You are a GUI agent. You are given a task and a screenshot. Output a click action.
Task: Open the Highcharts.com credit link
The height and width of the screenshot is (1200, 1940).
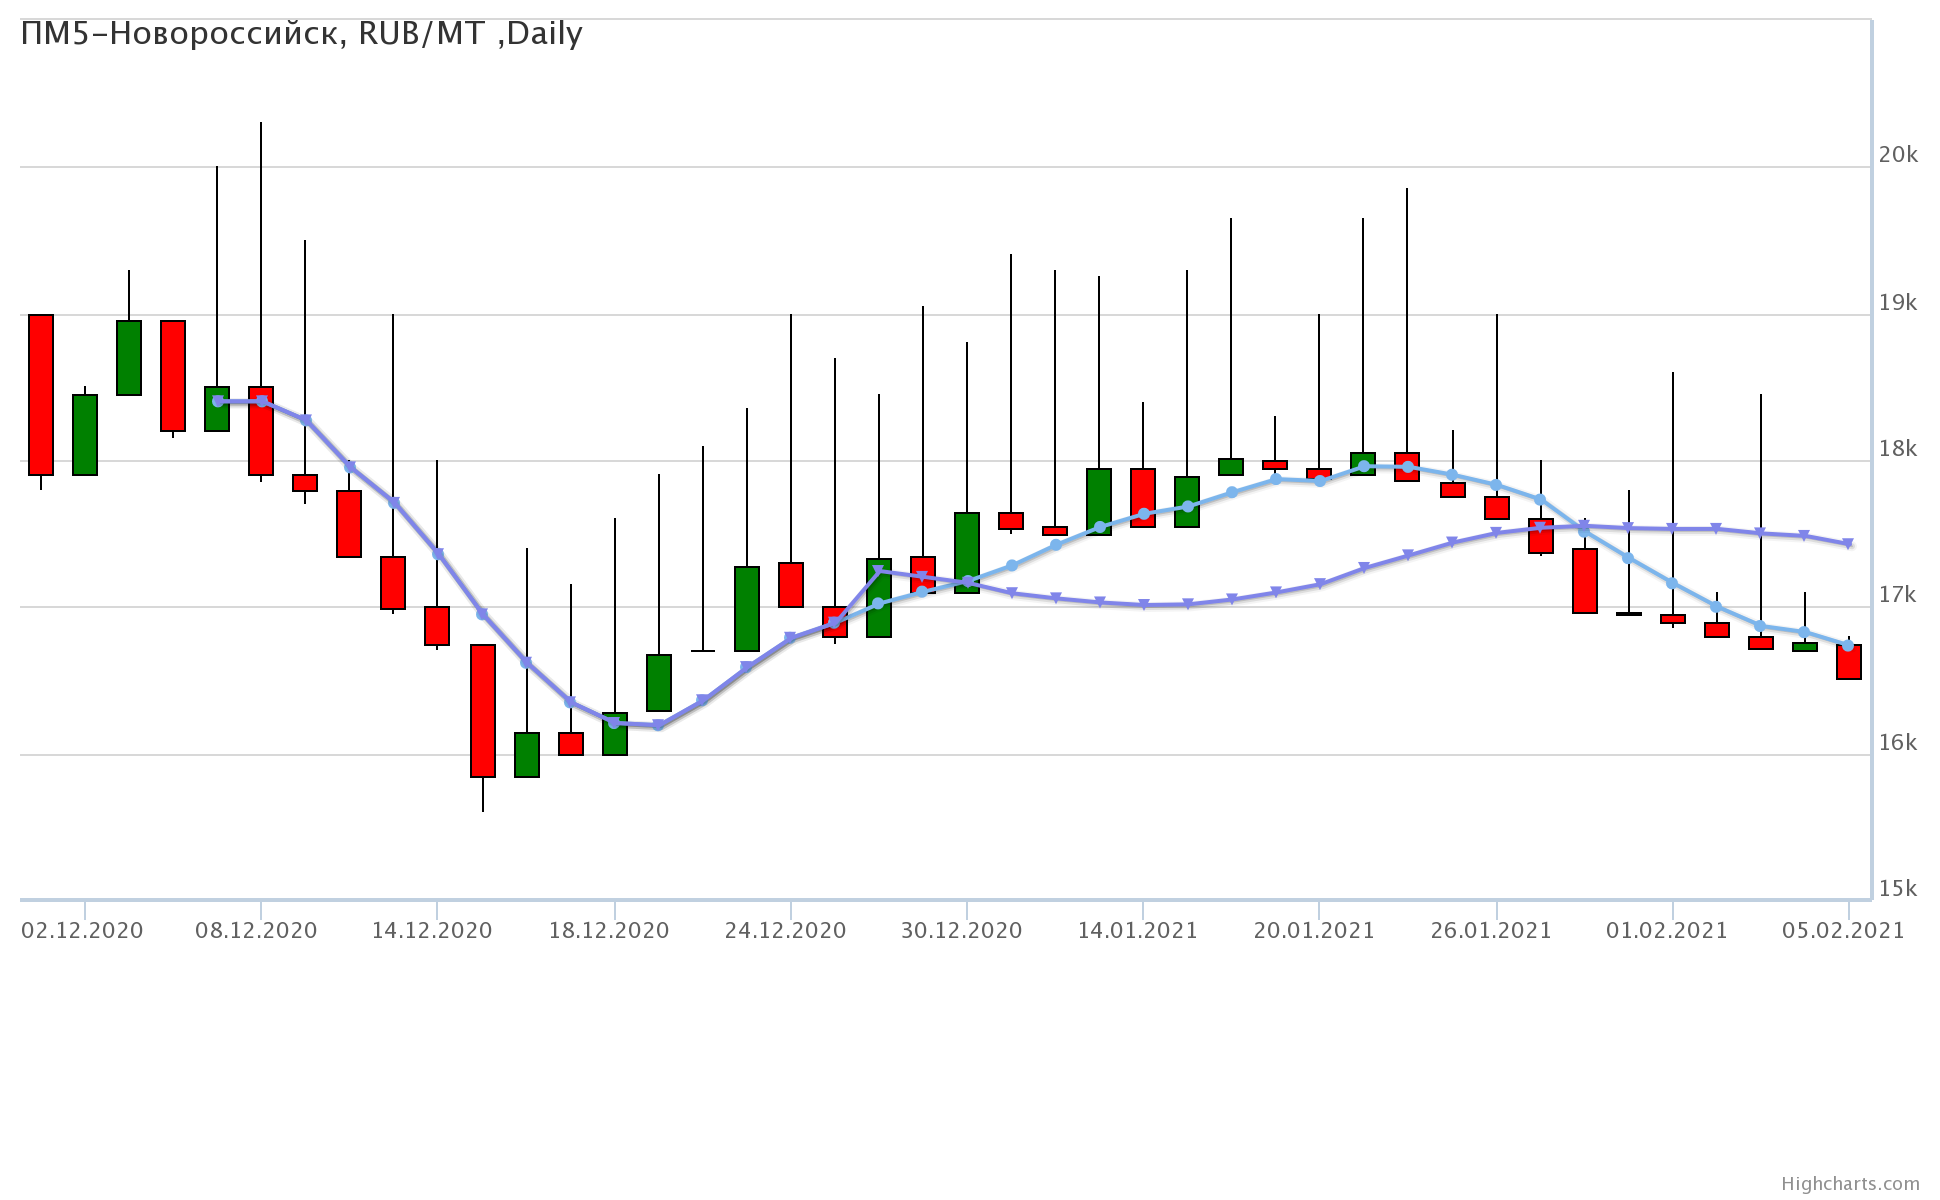pyautogui.click(x=1850, y=1184)
